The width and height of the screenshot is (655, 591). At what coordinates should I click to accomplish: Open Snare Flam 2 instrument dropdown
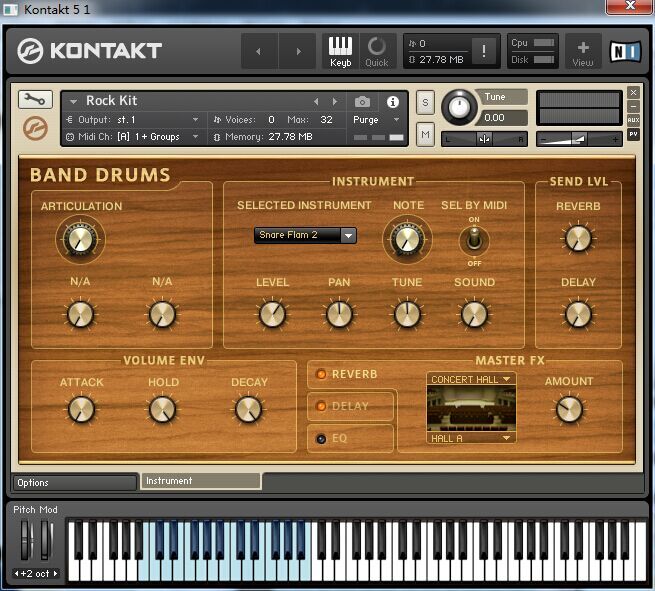coord(305,235)
